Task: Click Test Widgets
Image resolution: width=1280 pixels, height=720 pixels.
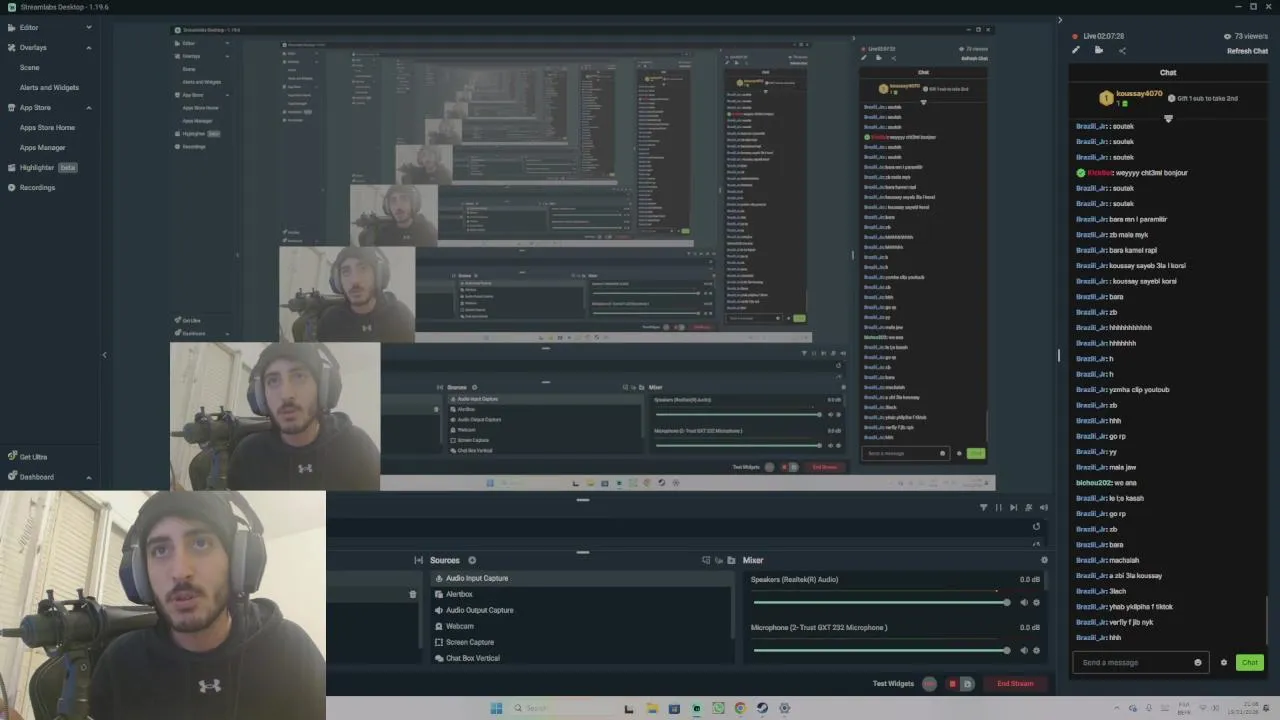Action: pyautogui.click(x=893, y=684)
